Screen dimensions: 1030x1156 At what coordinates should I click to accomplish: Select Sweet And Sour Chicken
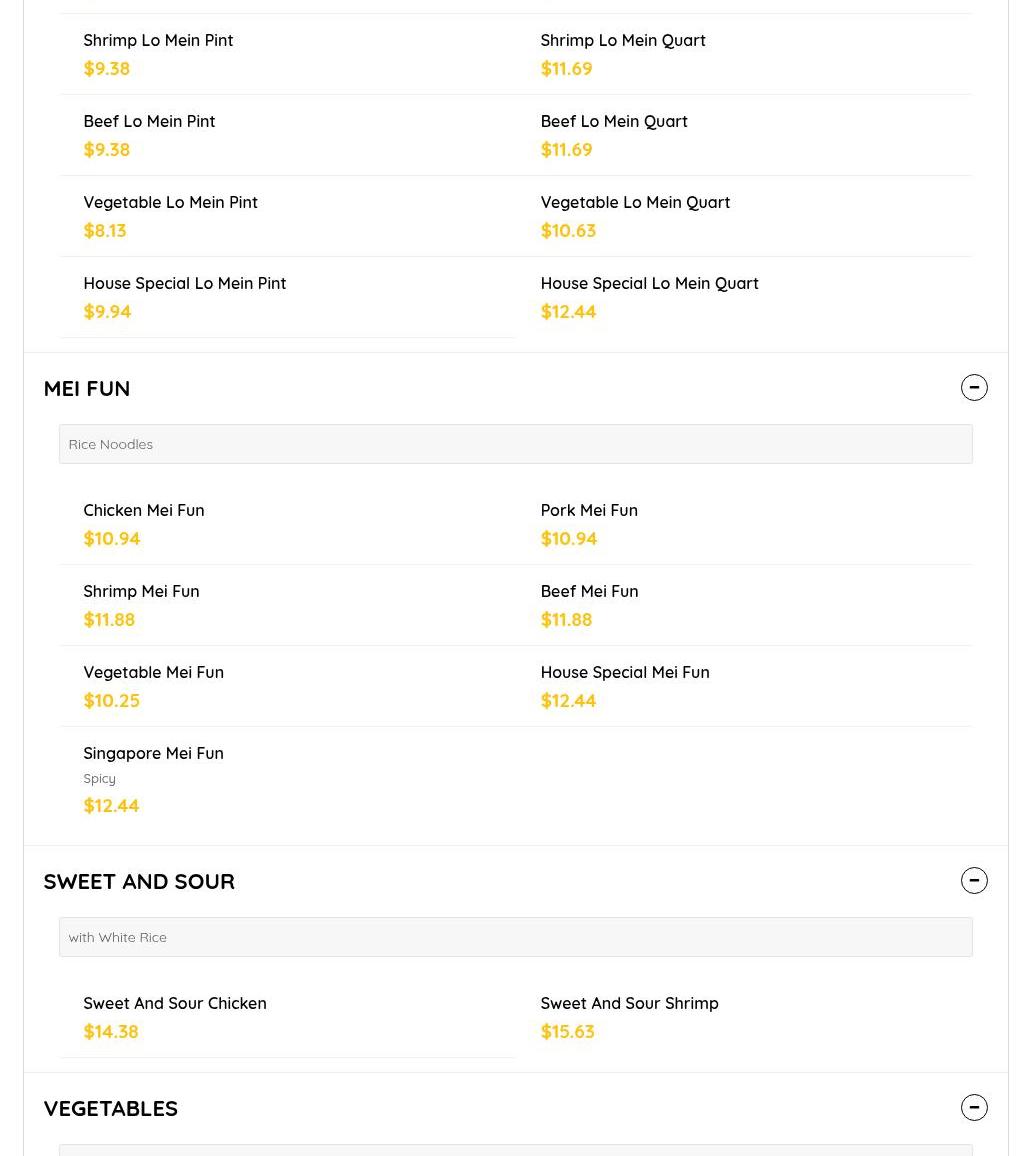click(x=174, y=1004)
